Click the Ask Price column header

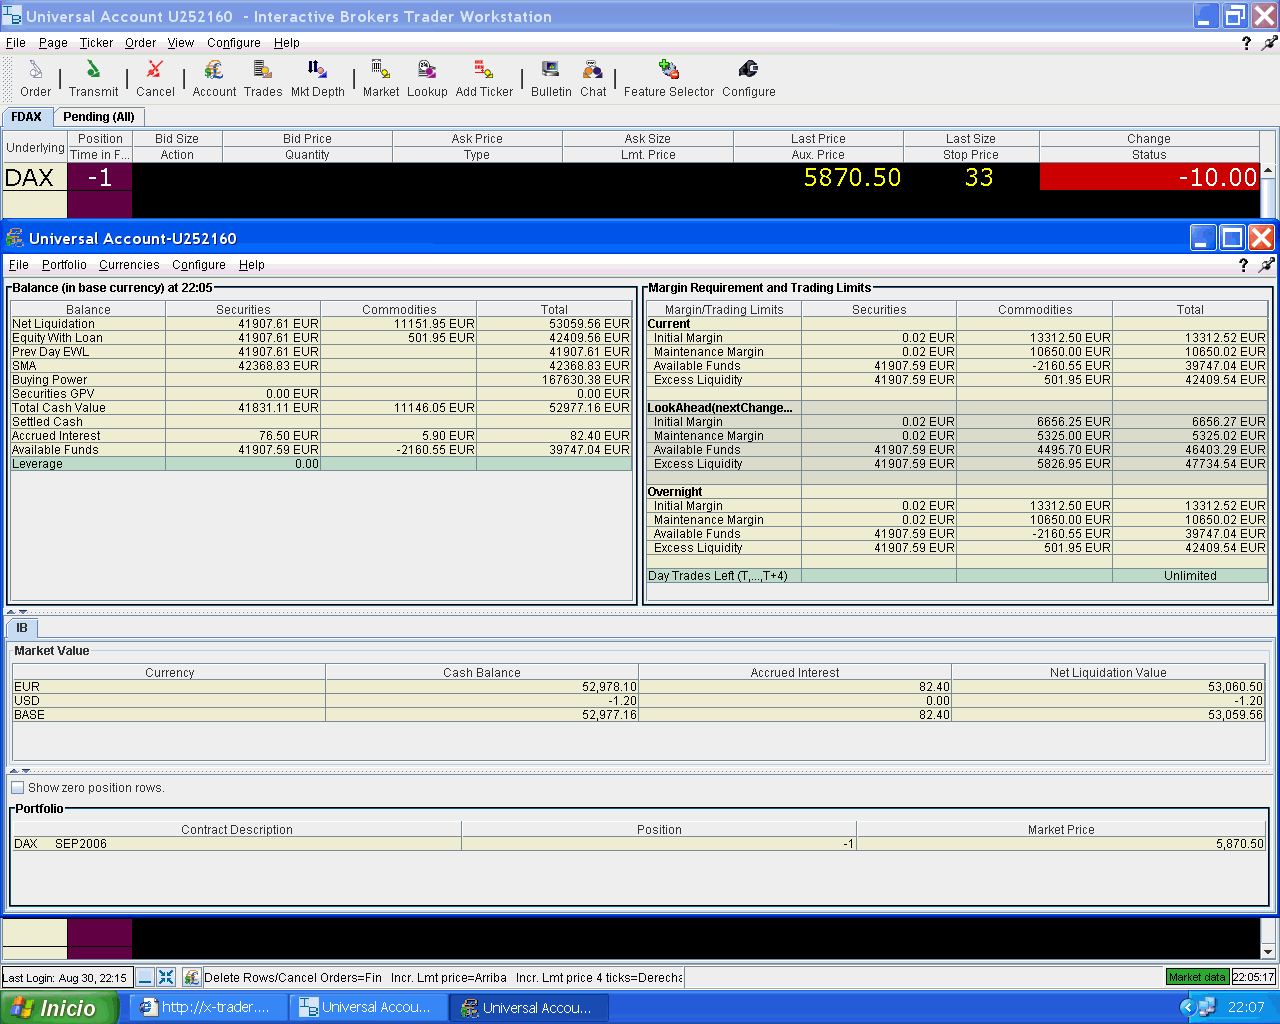(x=477, y=139)
